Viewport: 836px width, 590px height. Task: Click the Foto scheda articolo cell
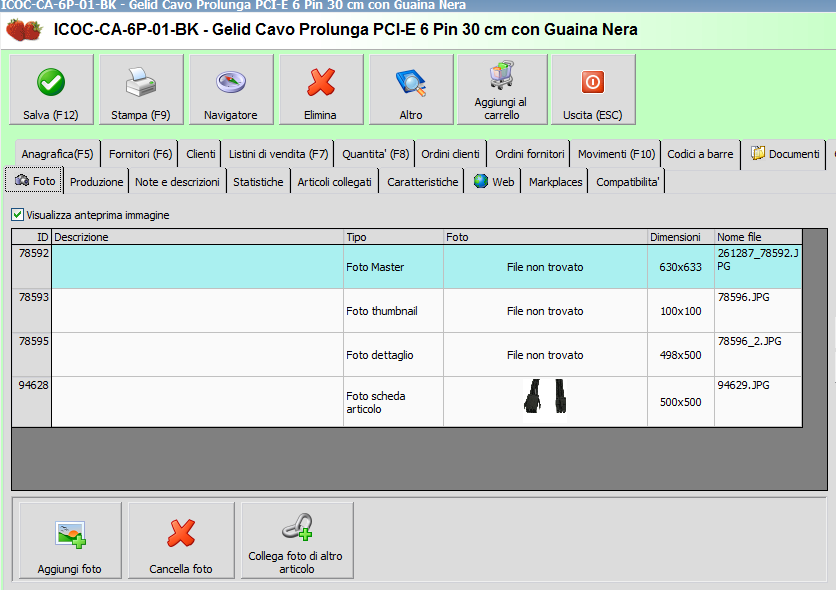[x=393, y=402]
